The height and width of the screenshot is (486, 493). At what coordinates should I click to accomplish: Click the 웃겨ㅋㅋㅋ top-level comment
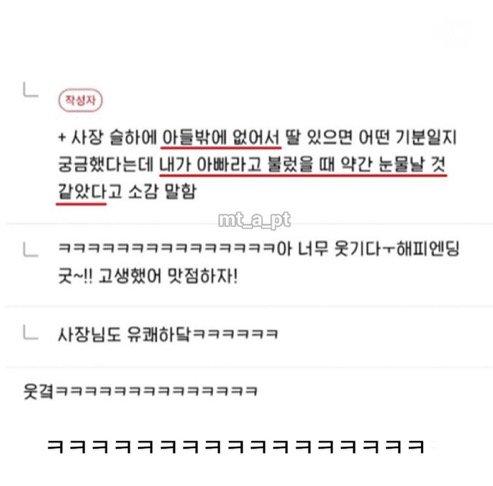pos(140,391)
